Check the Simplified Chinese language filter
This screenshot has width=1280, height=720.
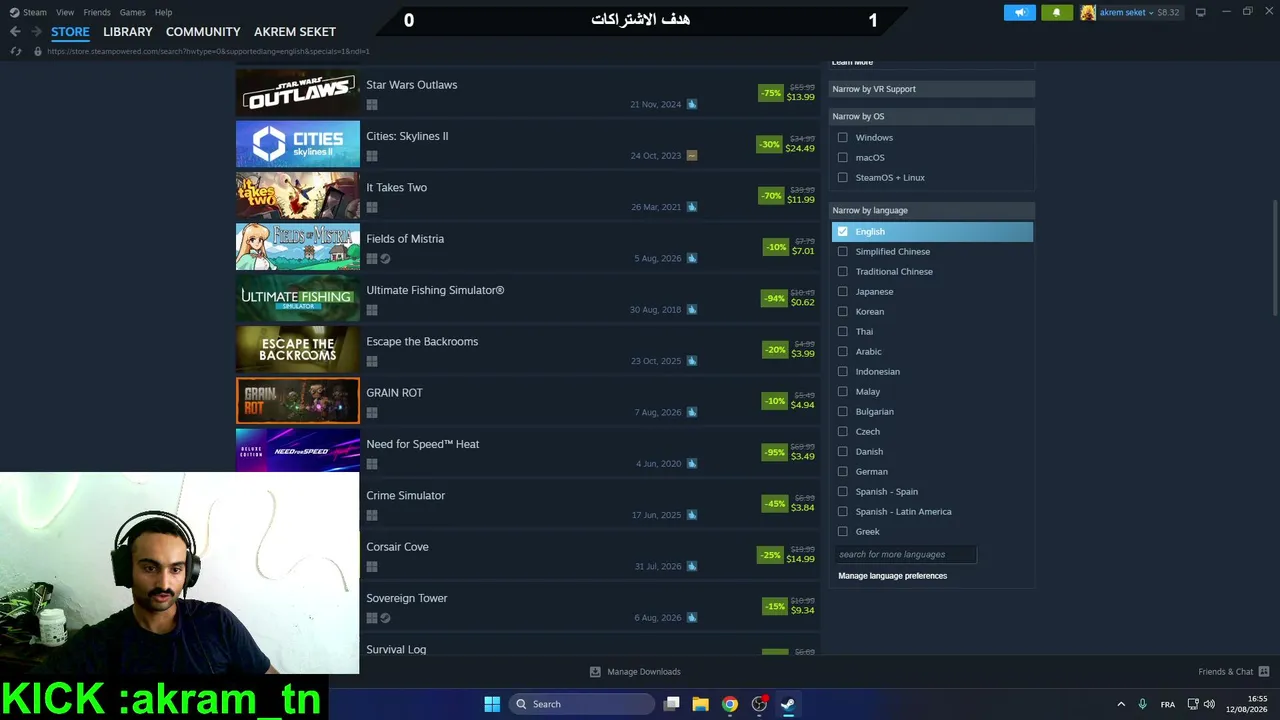843,251
